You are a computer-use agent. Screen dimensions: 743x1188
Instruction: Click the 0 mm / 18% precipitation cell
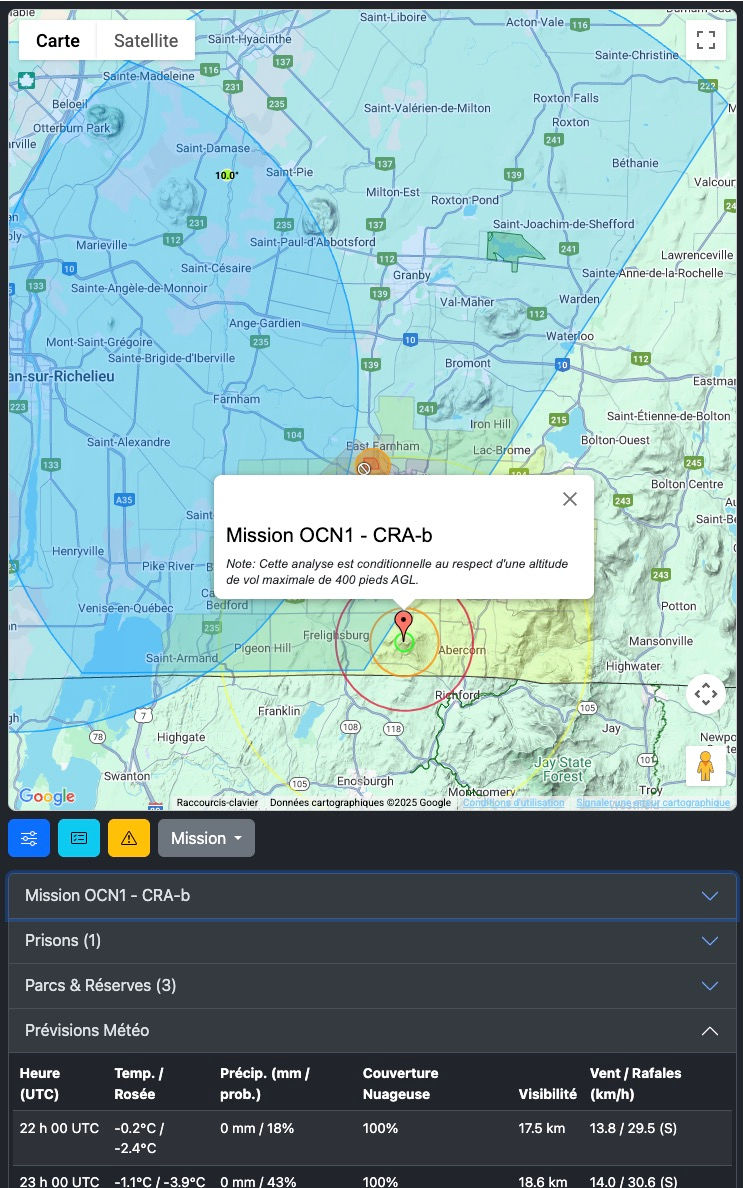[x=257, y=1128]
